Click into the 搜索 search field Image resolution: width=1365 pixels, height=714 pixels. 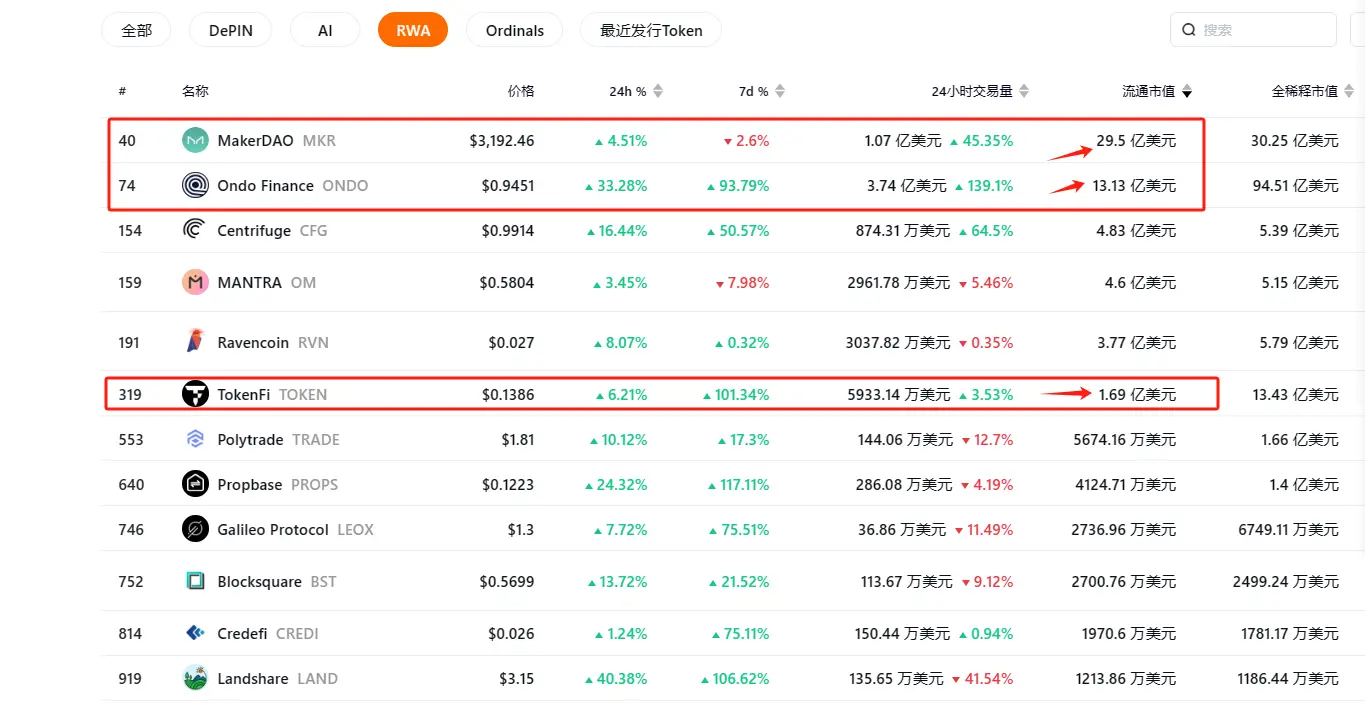click(1253, 30)
